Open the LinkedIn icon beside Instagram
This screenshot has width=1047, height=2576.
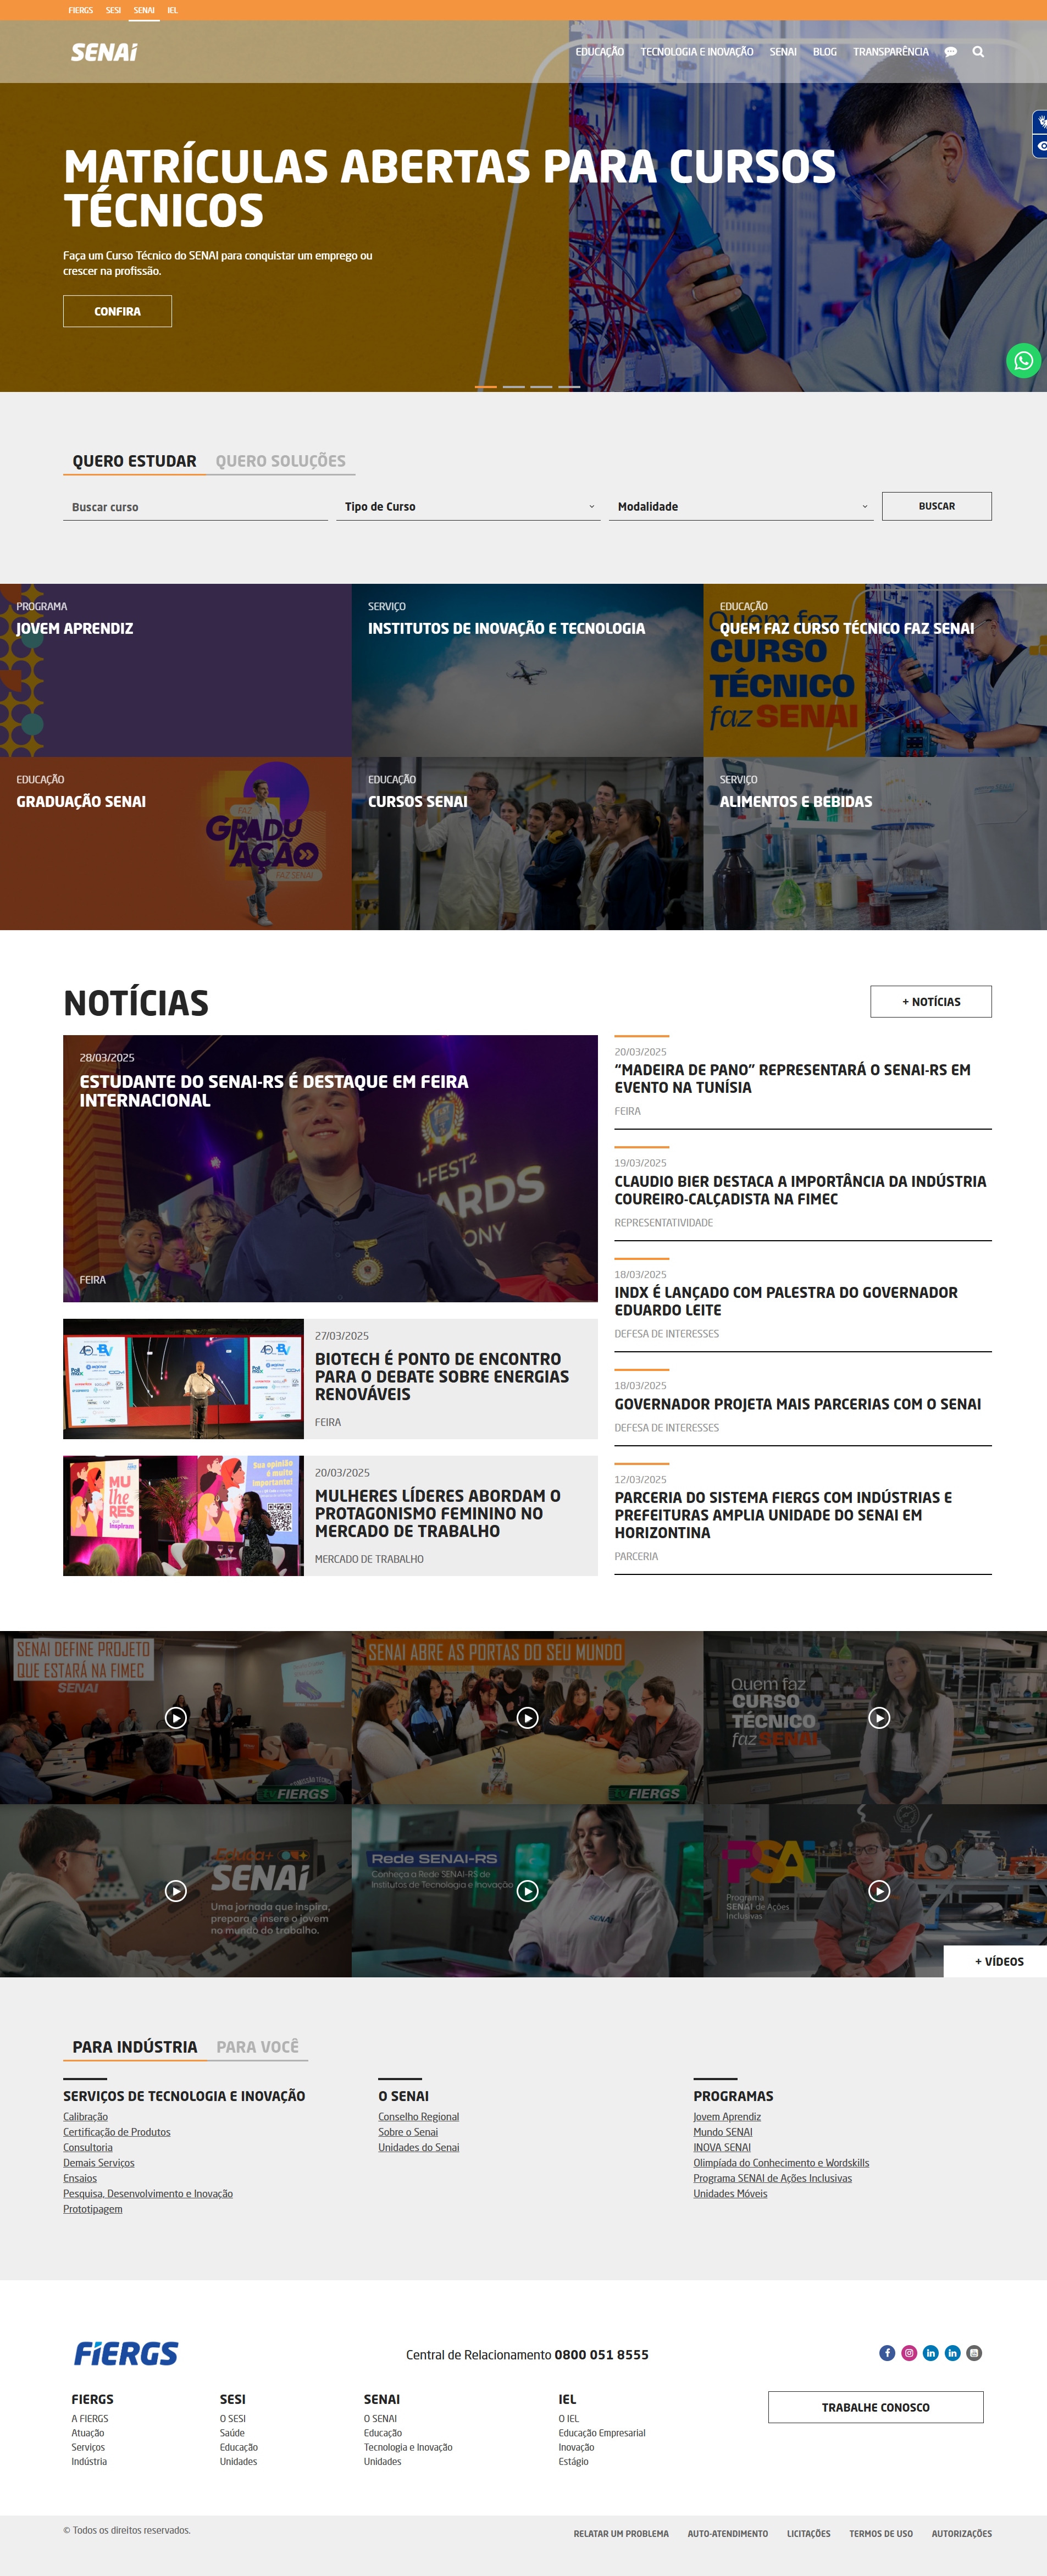coord(930,2353)
